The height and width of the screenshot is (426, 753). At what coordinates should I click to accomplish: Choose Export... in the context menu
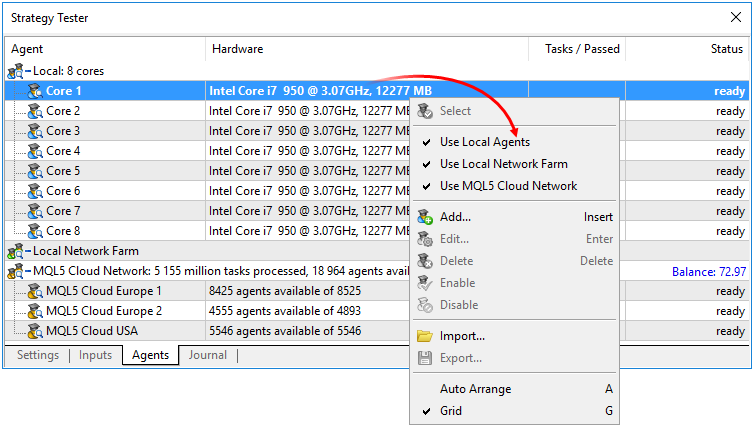[515, 358]
